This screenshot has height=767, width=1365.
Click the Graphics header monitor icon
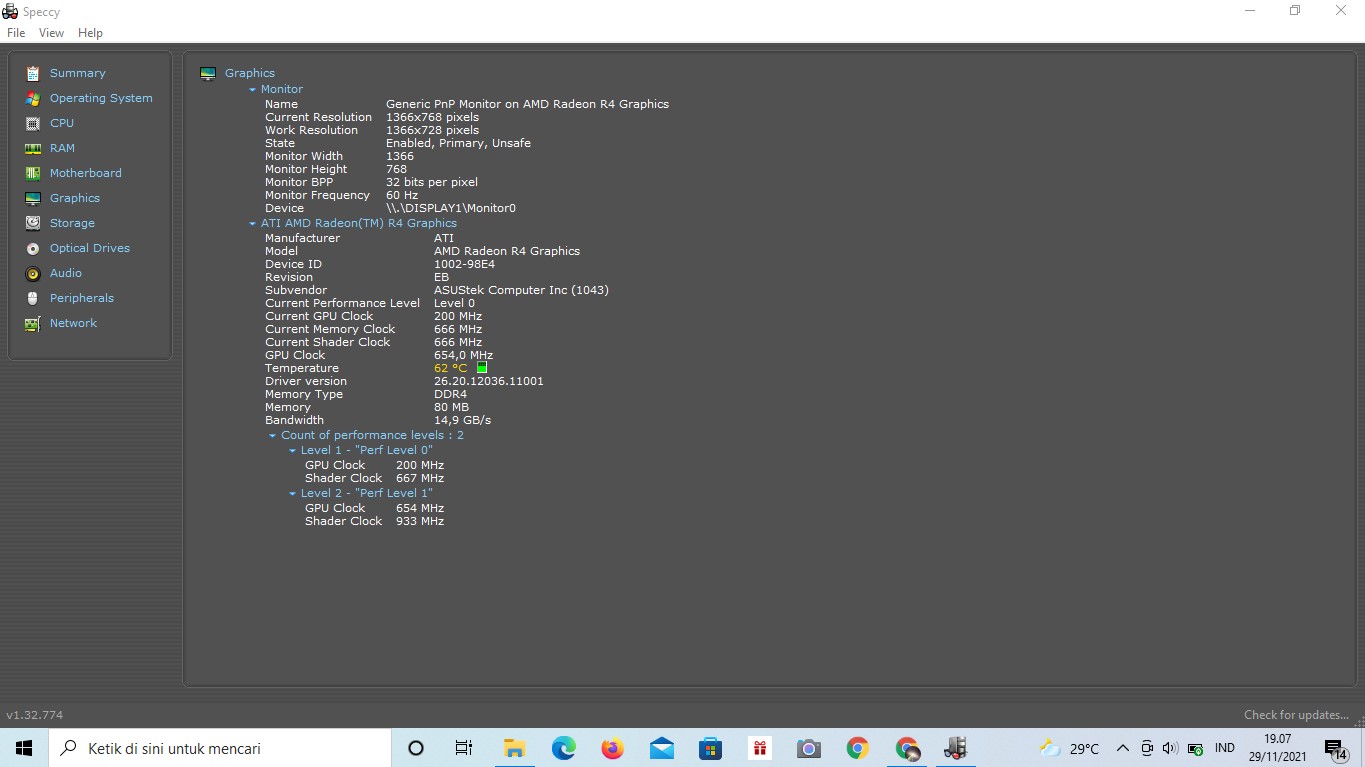[208, 73]
